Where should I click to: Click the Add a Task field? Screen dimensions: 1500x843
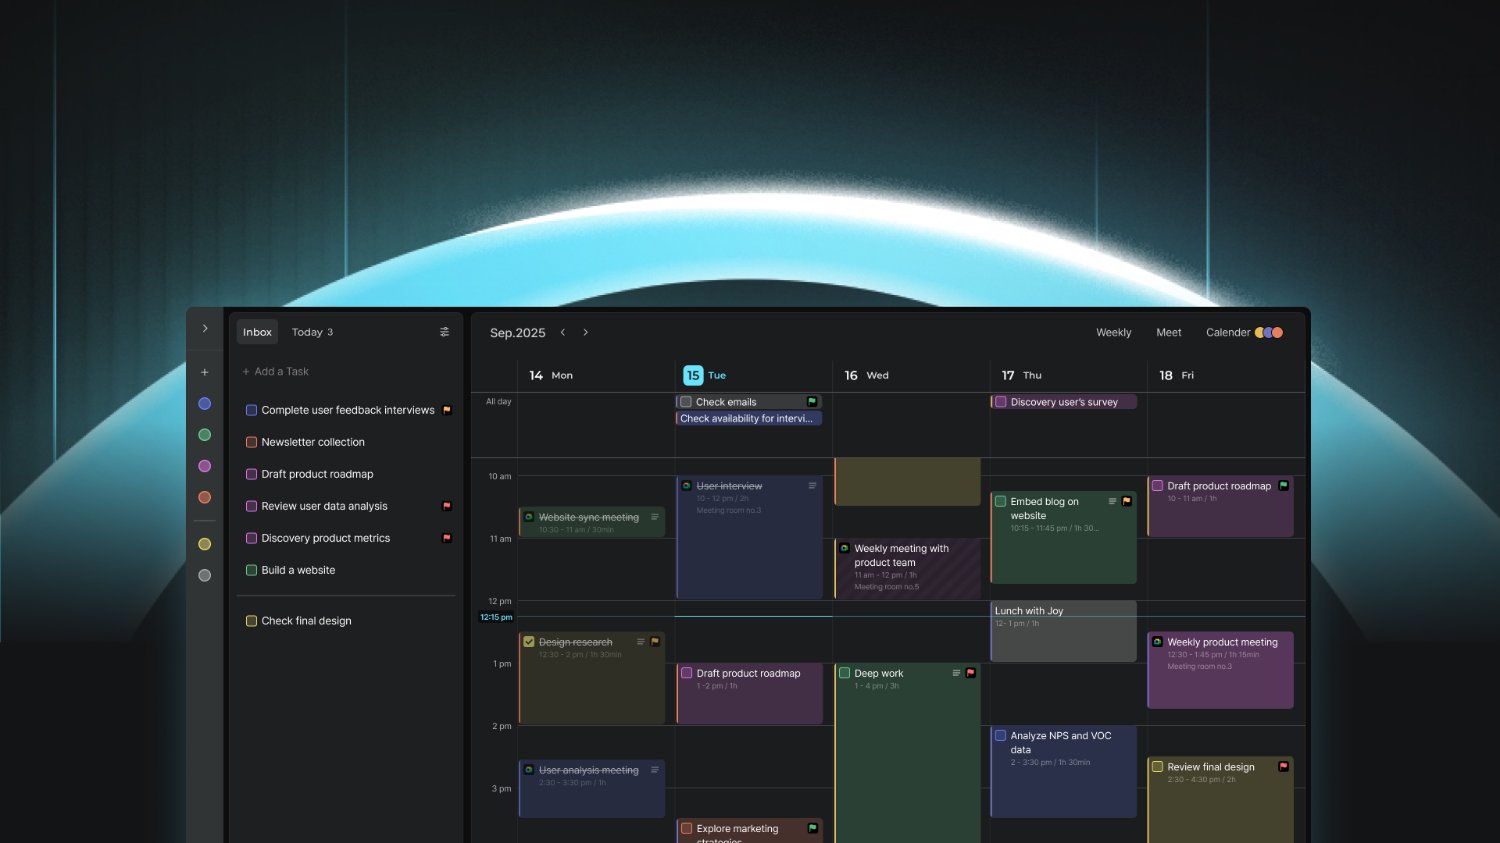click(x=281, y=372)
